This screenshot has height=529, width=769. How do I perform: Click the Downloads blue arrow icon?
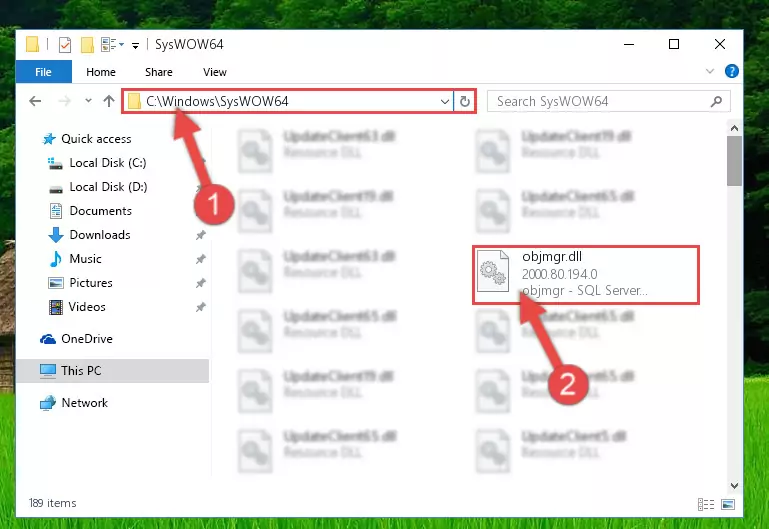tap(56, 235)
